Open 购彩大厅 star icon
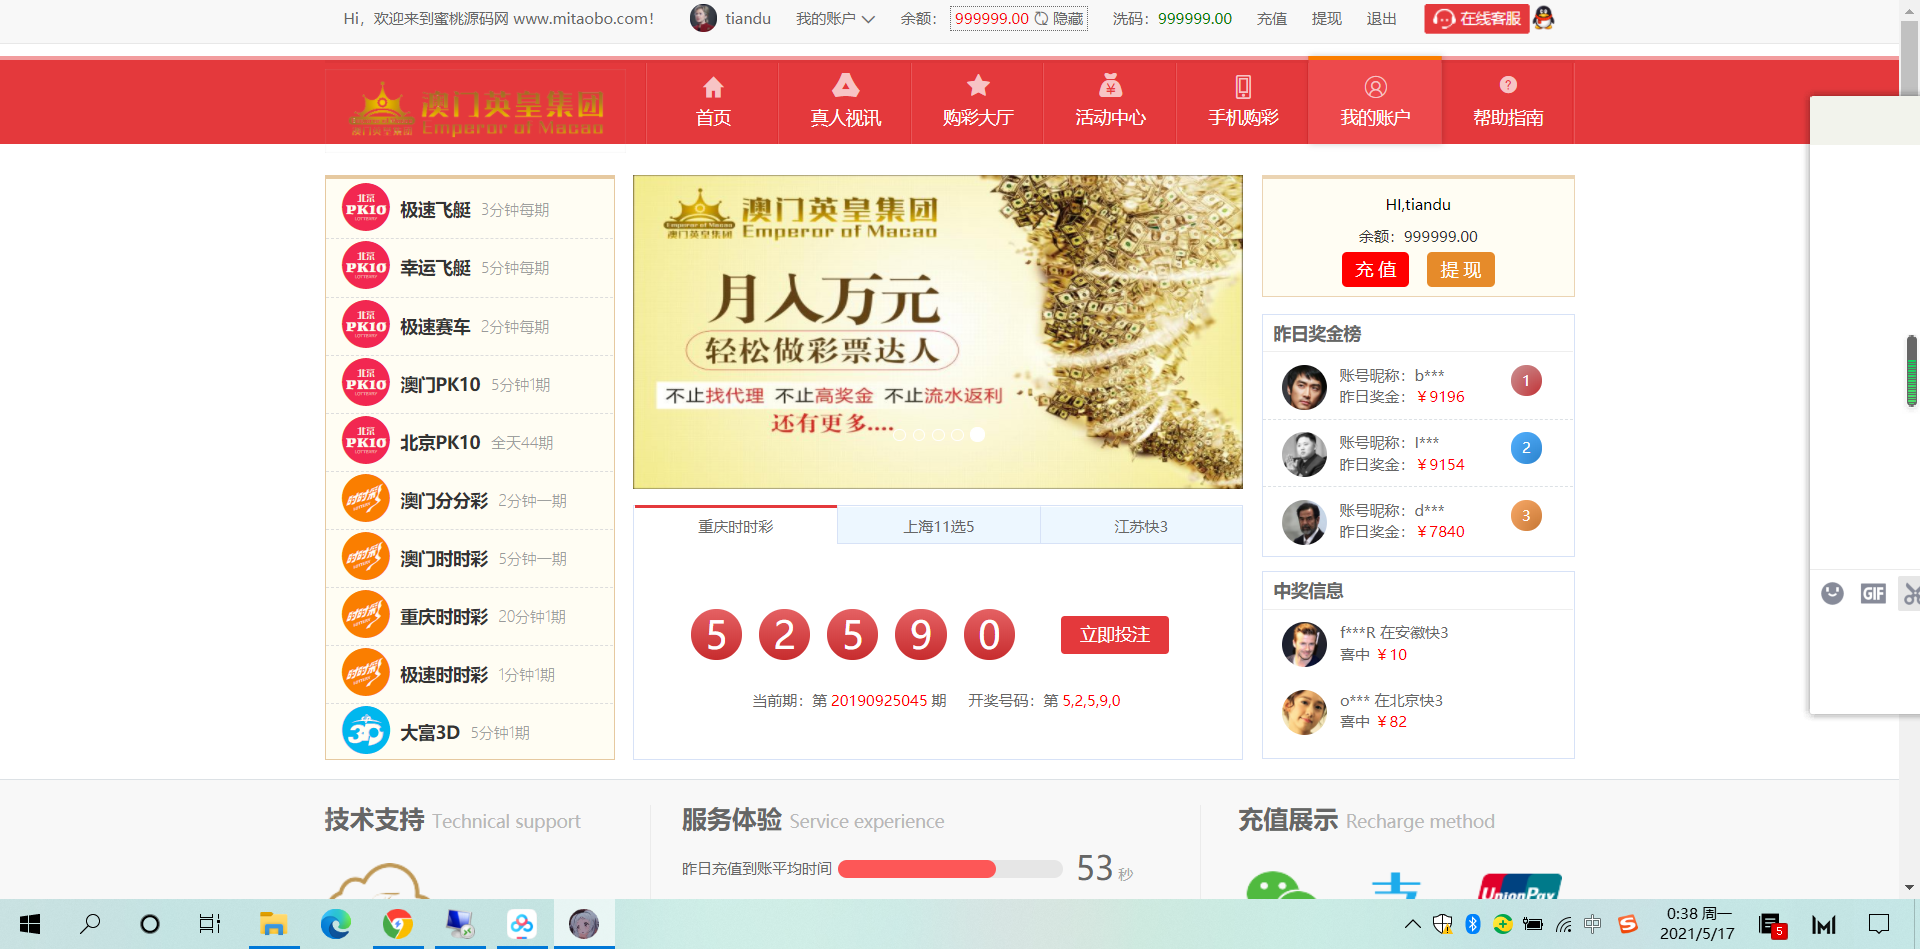This screenshot has height=949, width=1920. tap(977, 87)
